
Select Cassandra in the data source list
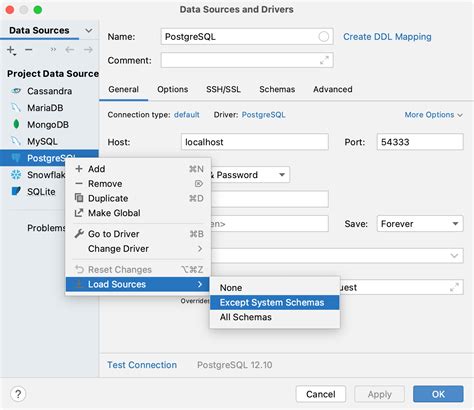click(49, 91)
